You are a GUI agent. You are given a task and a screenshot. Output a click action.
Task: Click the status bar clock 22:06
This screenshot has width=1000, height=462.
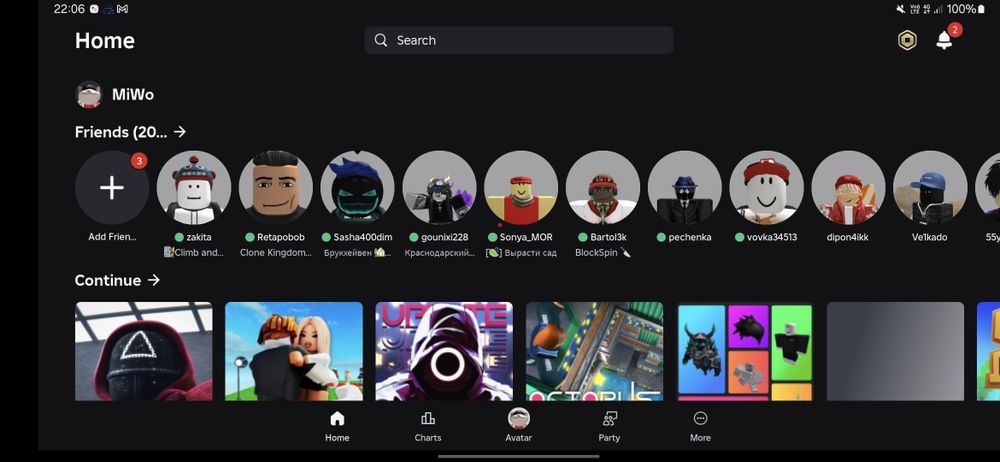point(69,9)
